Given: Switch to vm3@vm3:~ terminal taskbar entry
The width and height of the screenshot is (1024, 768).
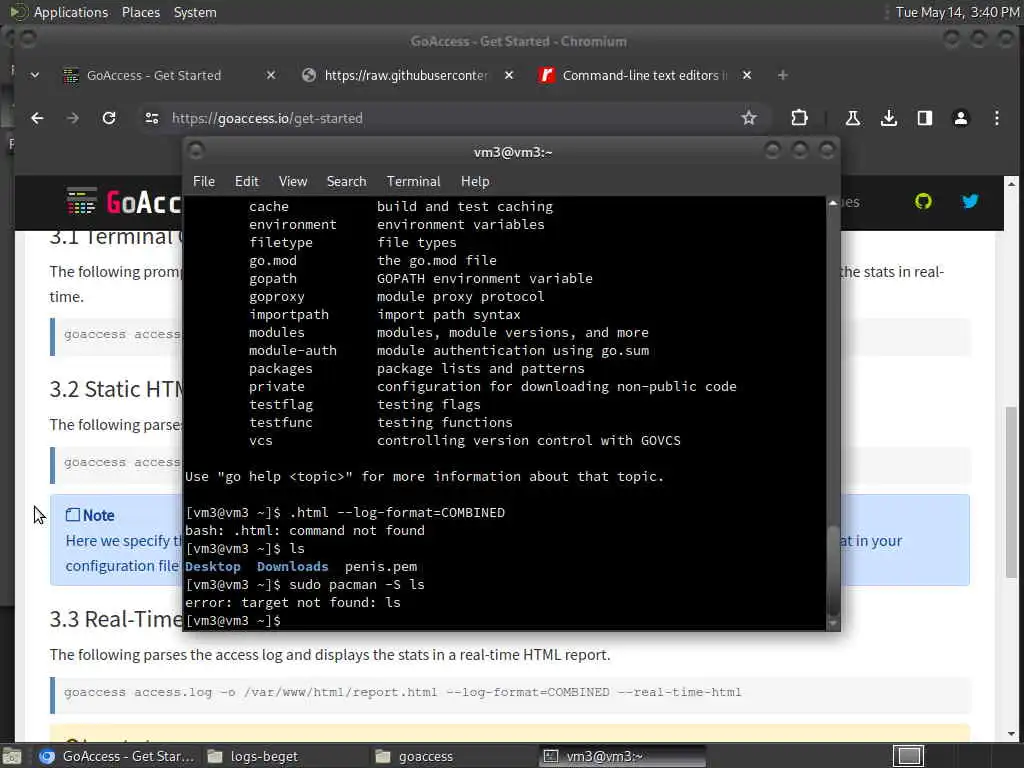Looking at the screenshot, I should click(x=623, y=756).
